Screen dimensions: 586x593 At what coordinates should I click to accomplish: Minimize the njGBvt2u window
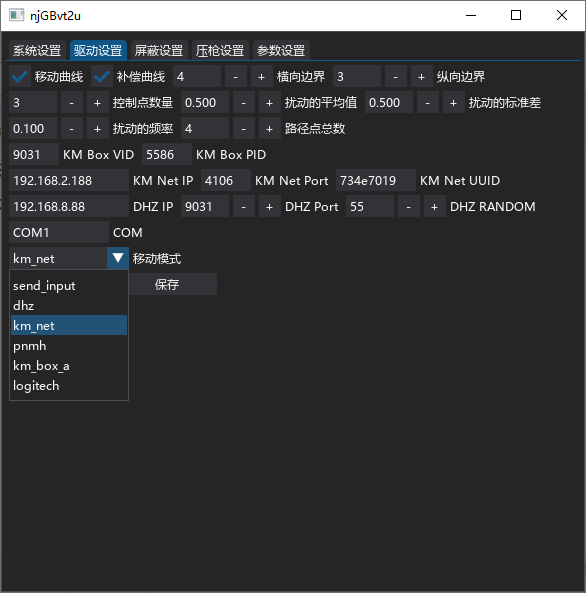[471, 16]
